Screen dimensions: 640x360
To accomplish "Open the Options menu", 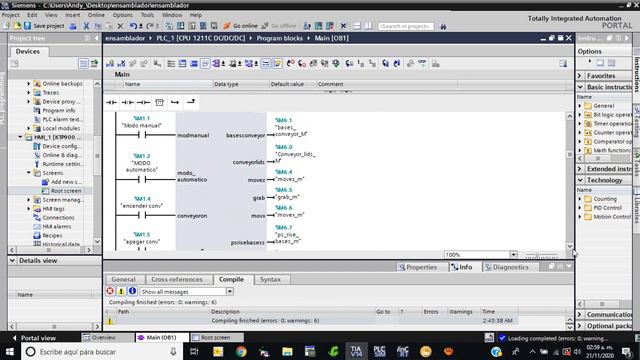I will 123,15.
